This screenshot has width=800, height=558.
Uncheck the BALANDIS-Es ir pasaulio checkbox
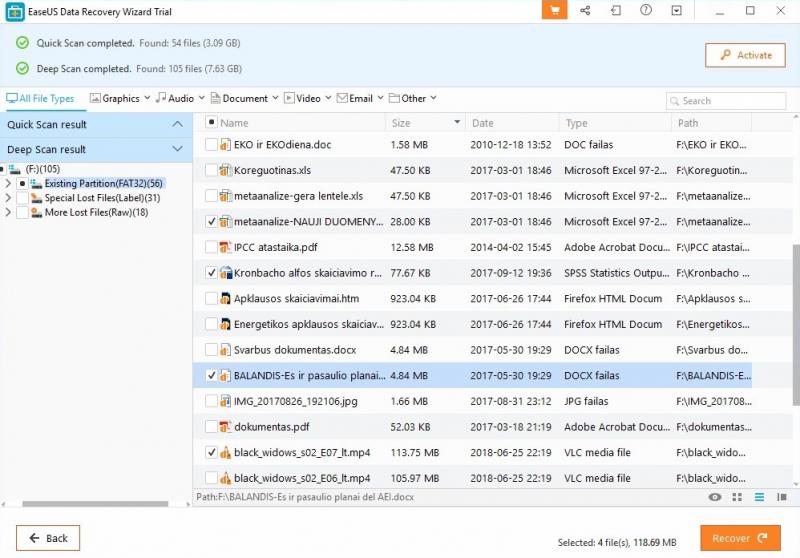(x=211, y=376)
